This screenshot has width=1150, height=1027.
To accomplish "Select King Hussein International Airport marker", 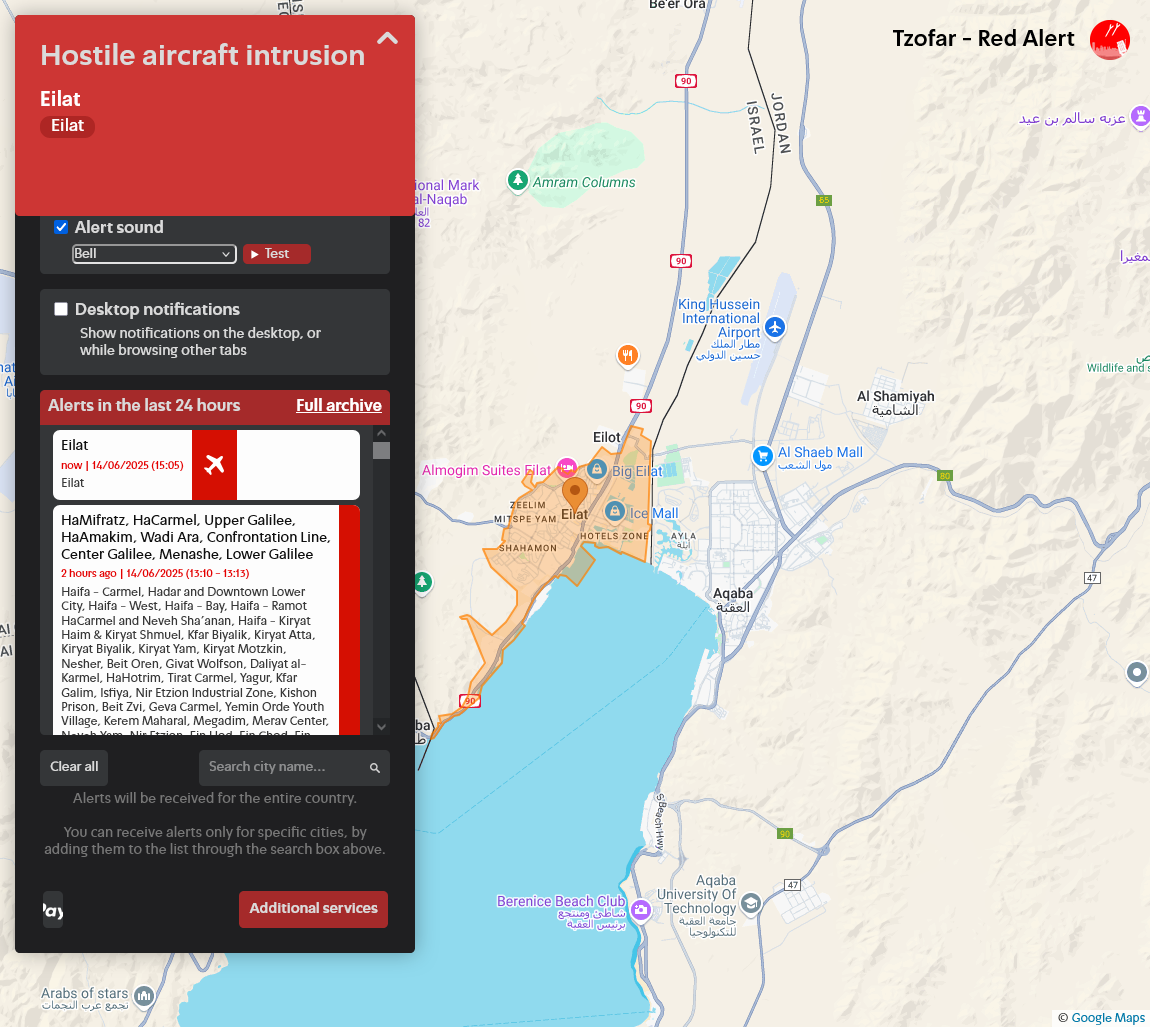I will pos(775,327).
